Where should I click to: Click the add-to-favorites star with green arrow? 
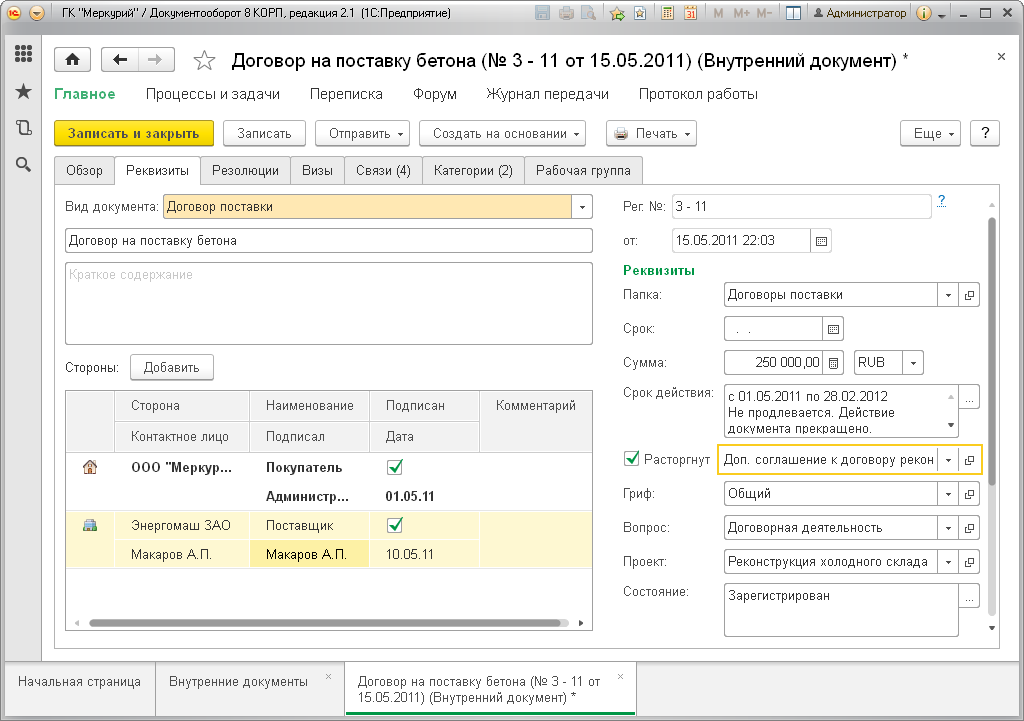click(x=617, y=13)
